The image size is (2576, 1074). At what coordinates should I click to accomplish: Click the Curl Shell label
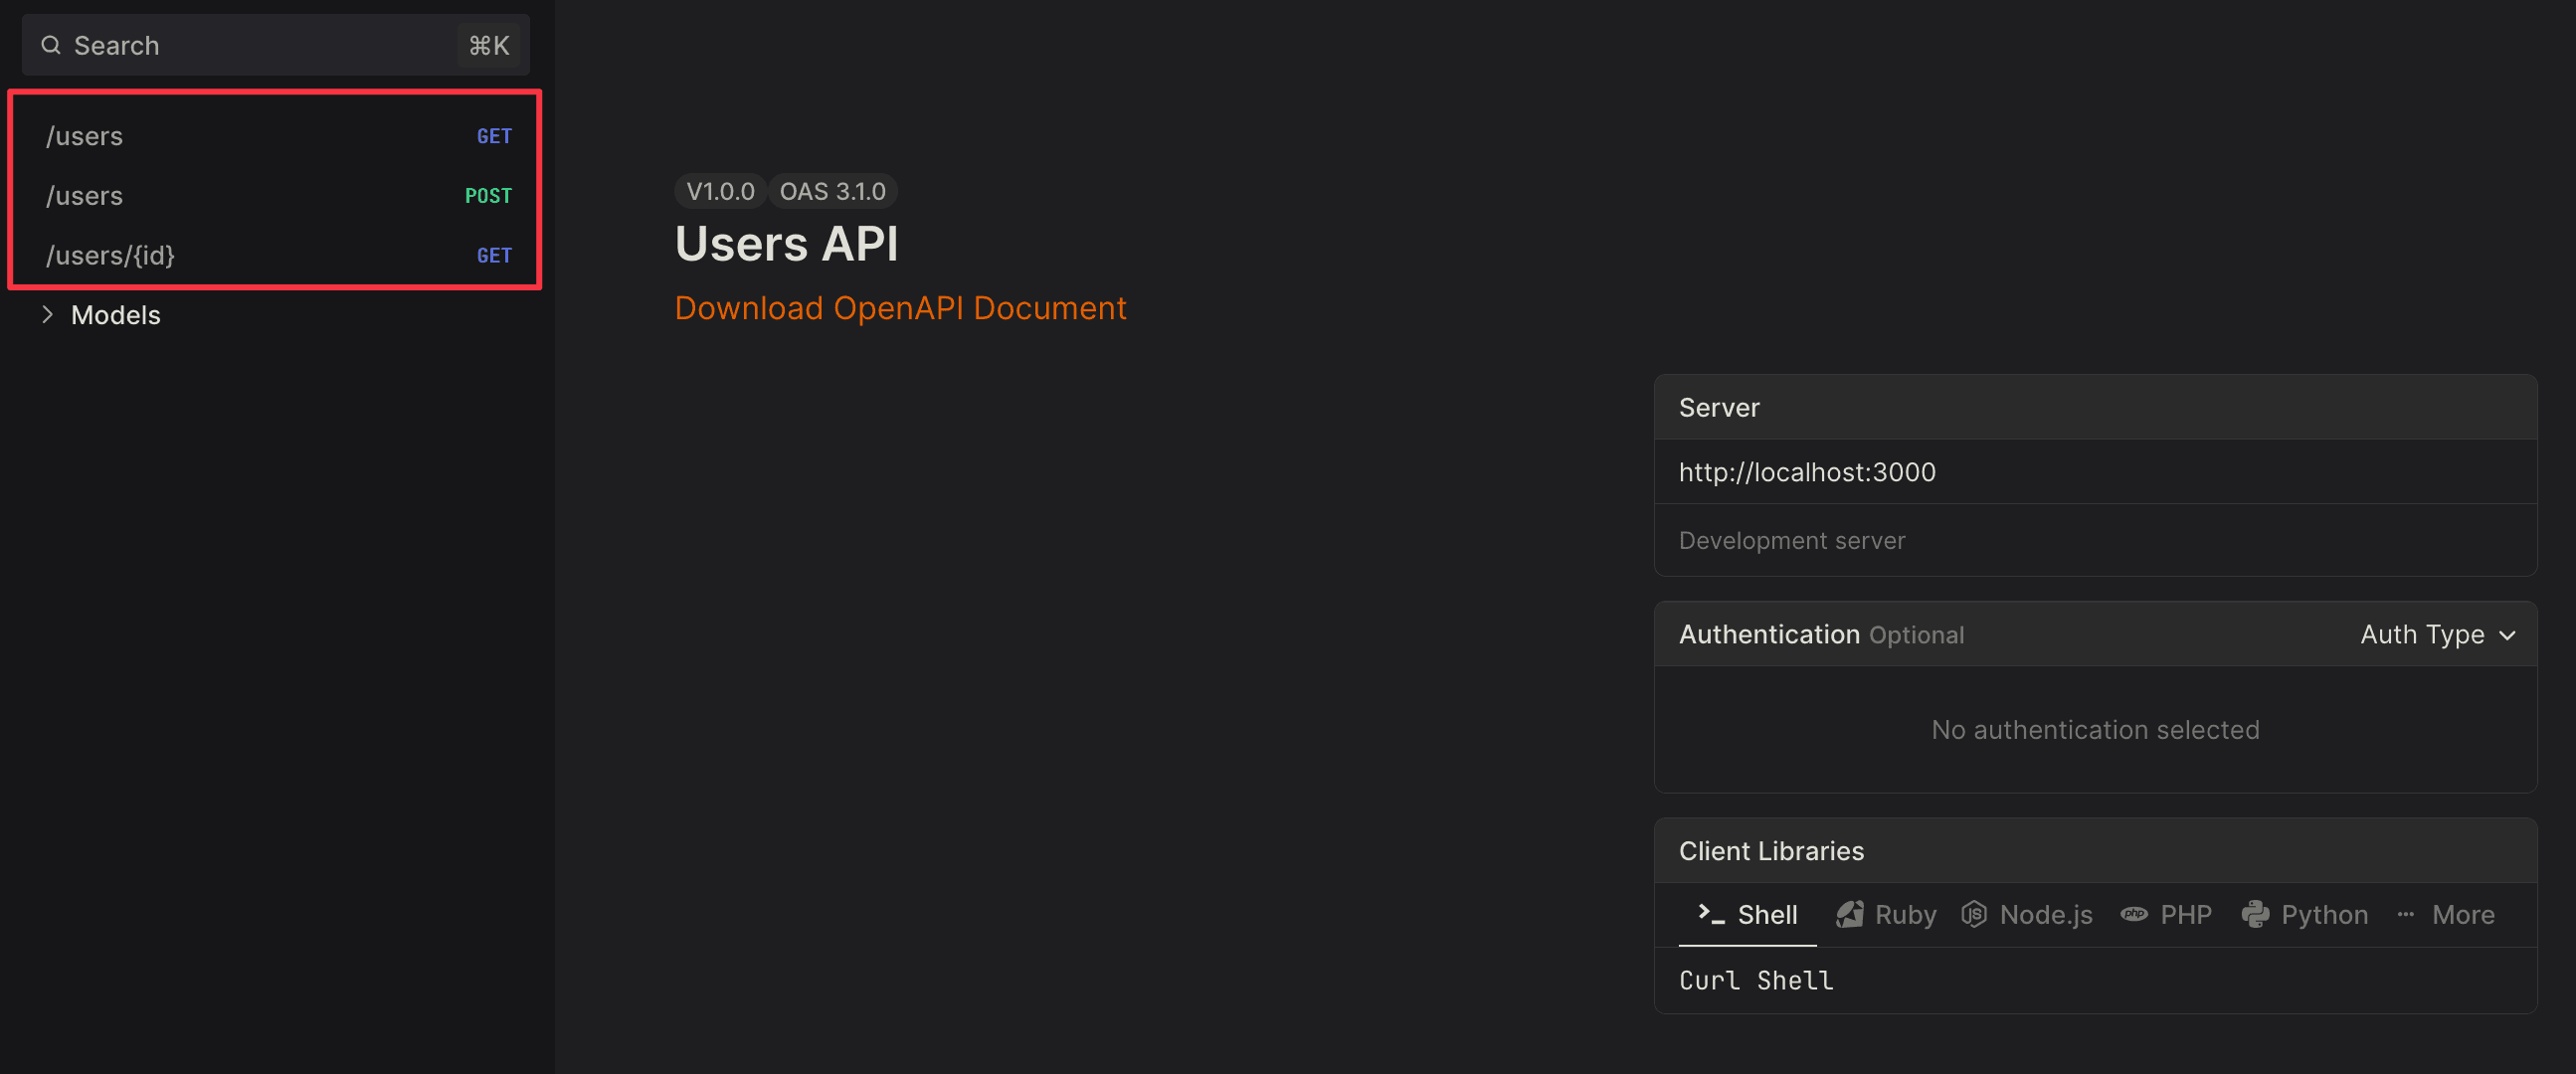[1756, 981]
